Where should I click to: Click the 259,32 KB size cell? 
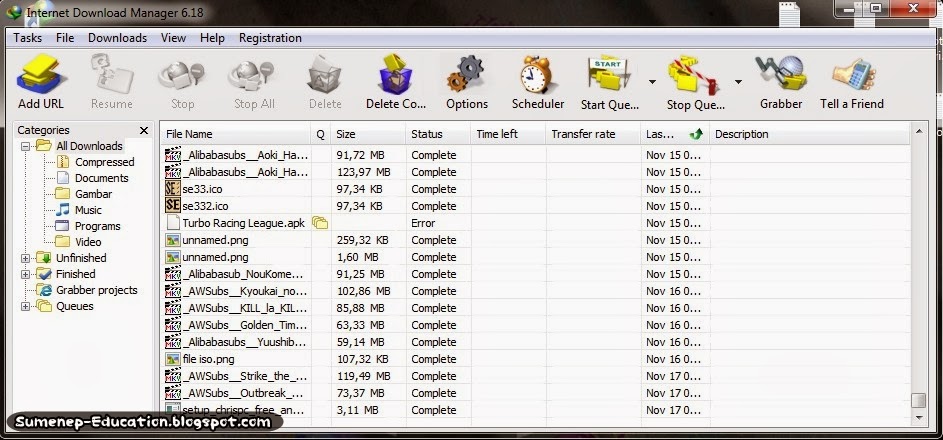click(x=362, y=240)
